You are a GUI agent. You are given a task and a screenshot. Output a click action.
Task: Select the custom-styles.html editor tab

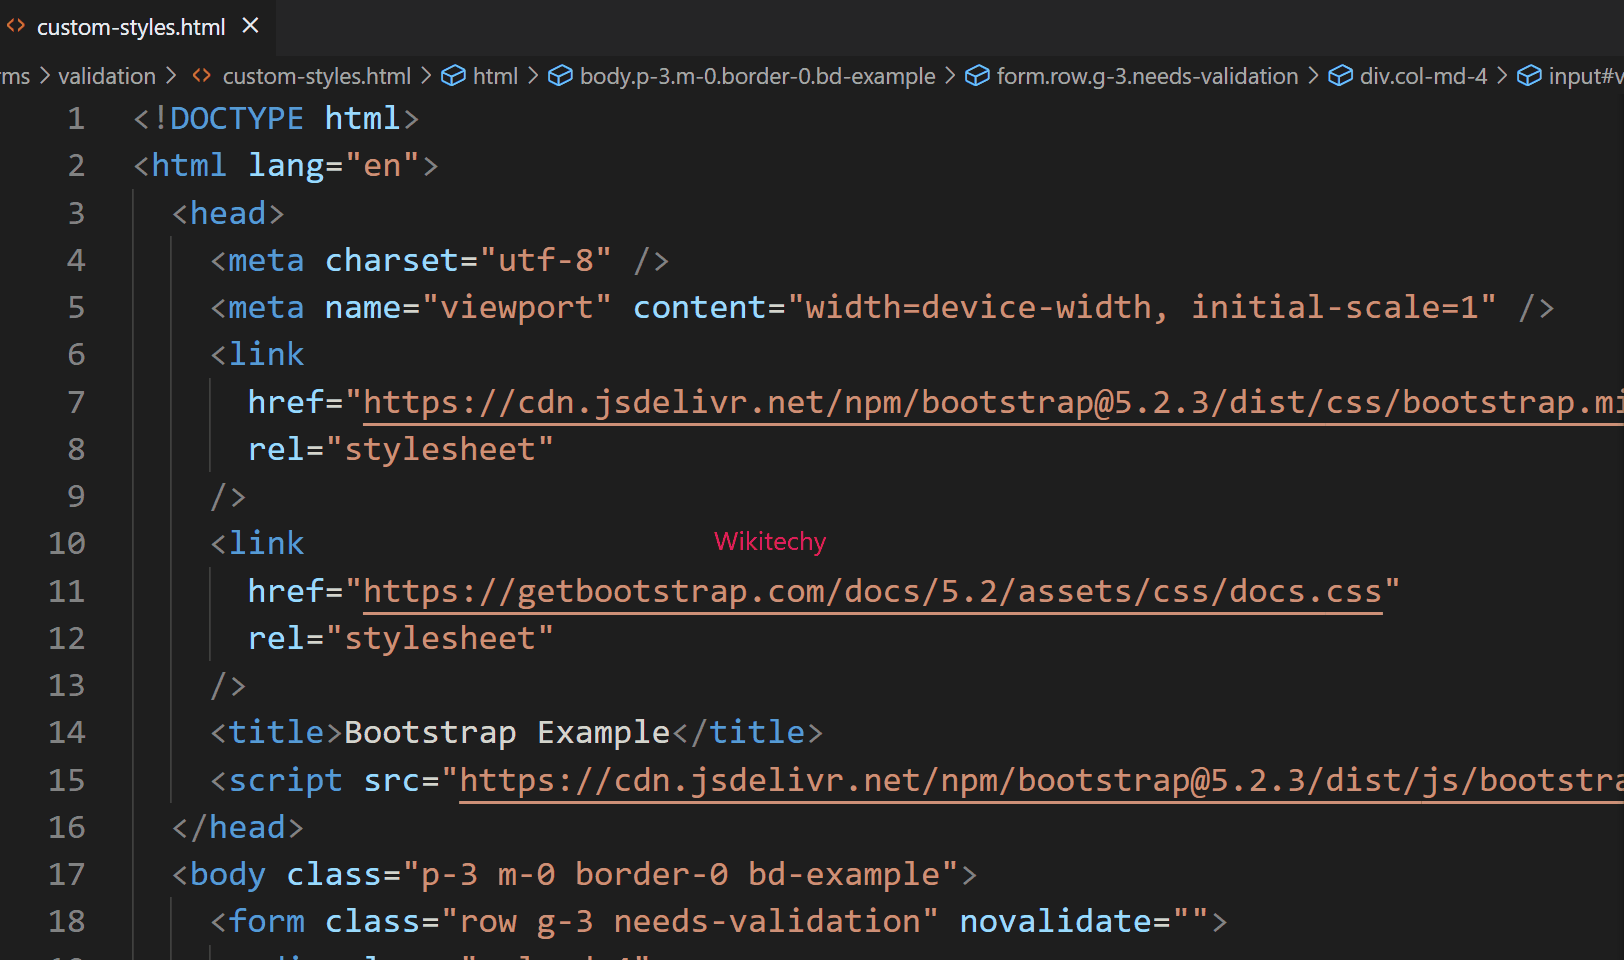point(130,26)
